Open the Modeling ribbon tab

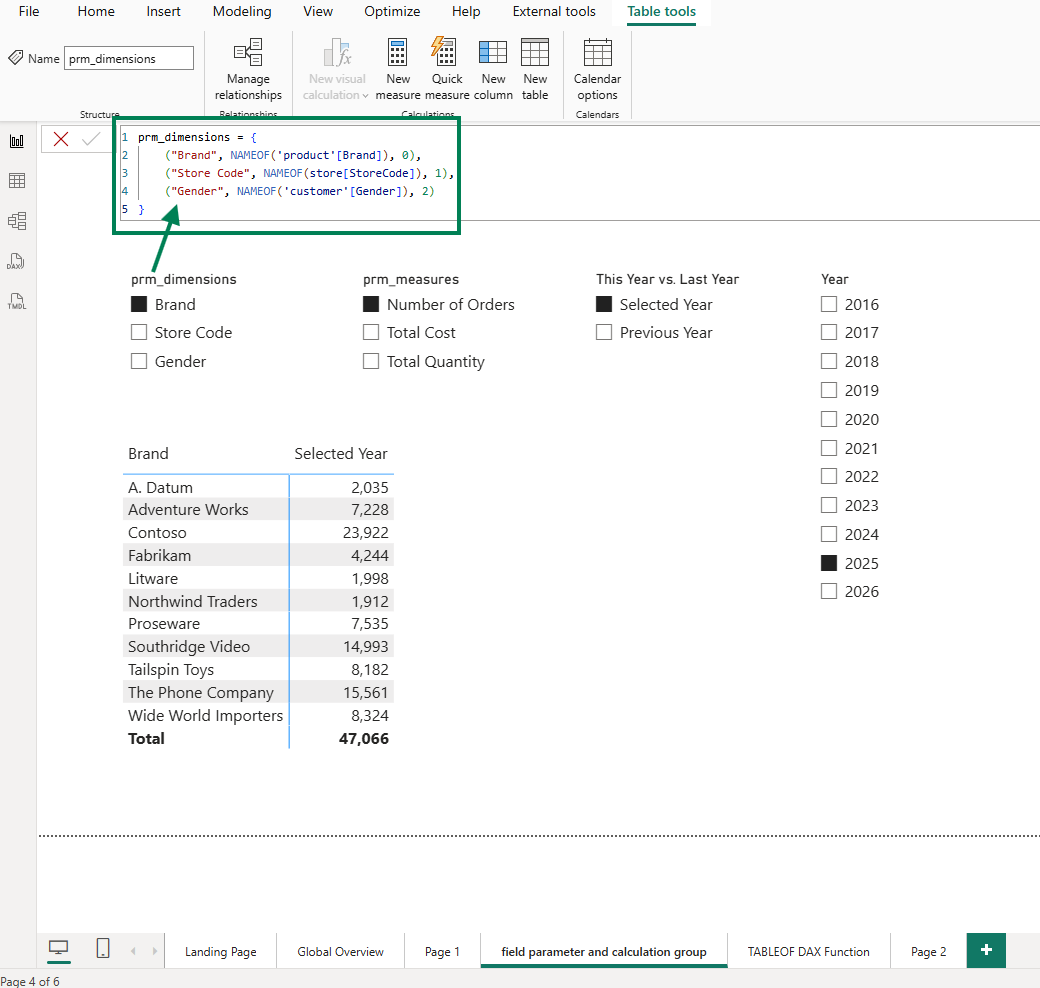[242, 11]
